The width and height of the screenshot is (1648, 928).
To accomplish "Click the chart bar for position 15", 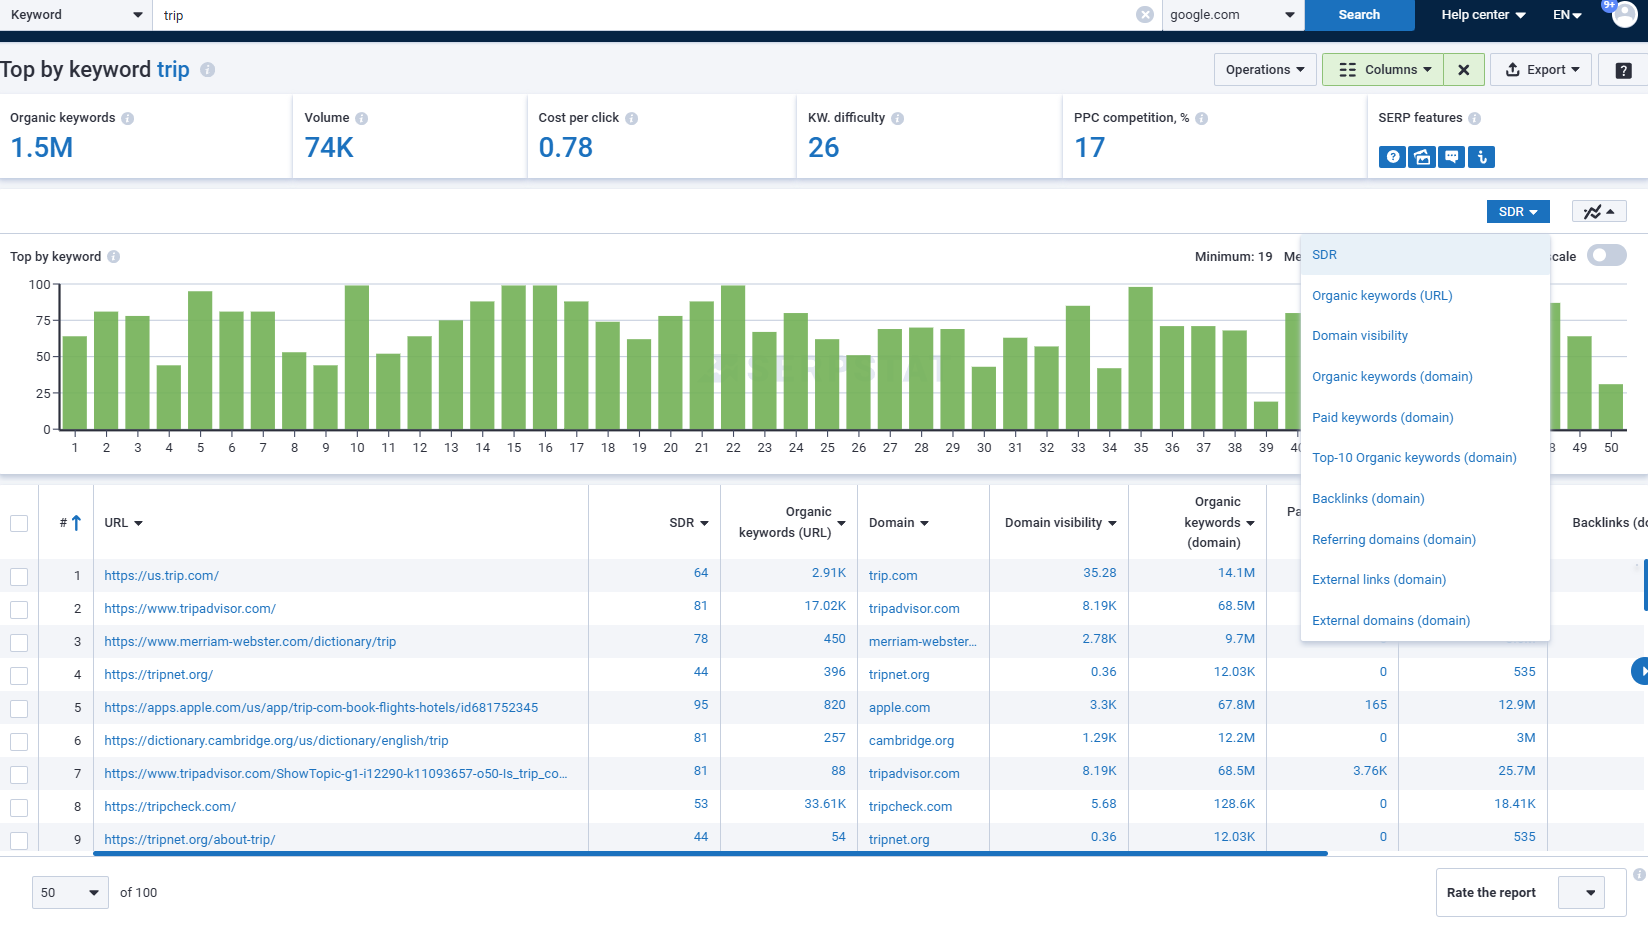I will [514, 357].
